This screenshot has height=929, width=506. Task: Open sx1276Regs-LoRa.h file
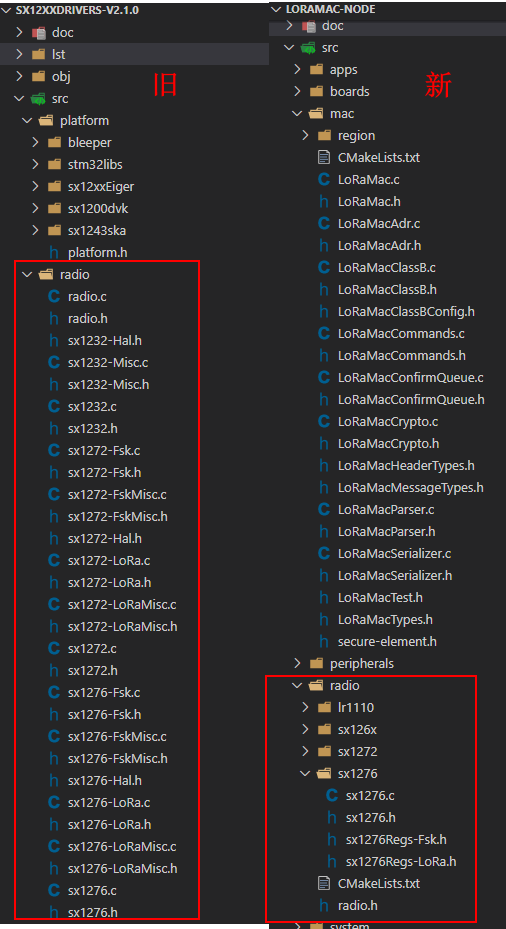[401, 861]
